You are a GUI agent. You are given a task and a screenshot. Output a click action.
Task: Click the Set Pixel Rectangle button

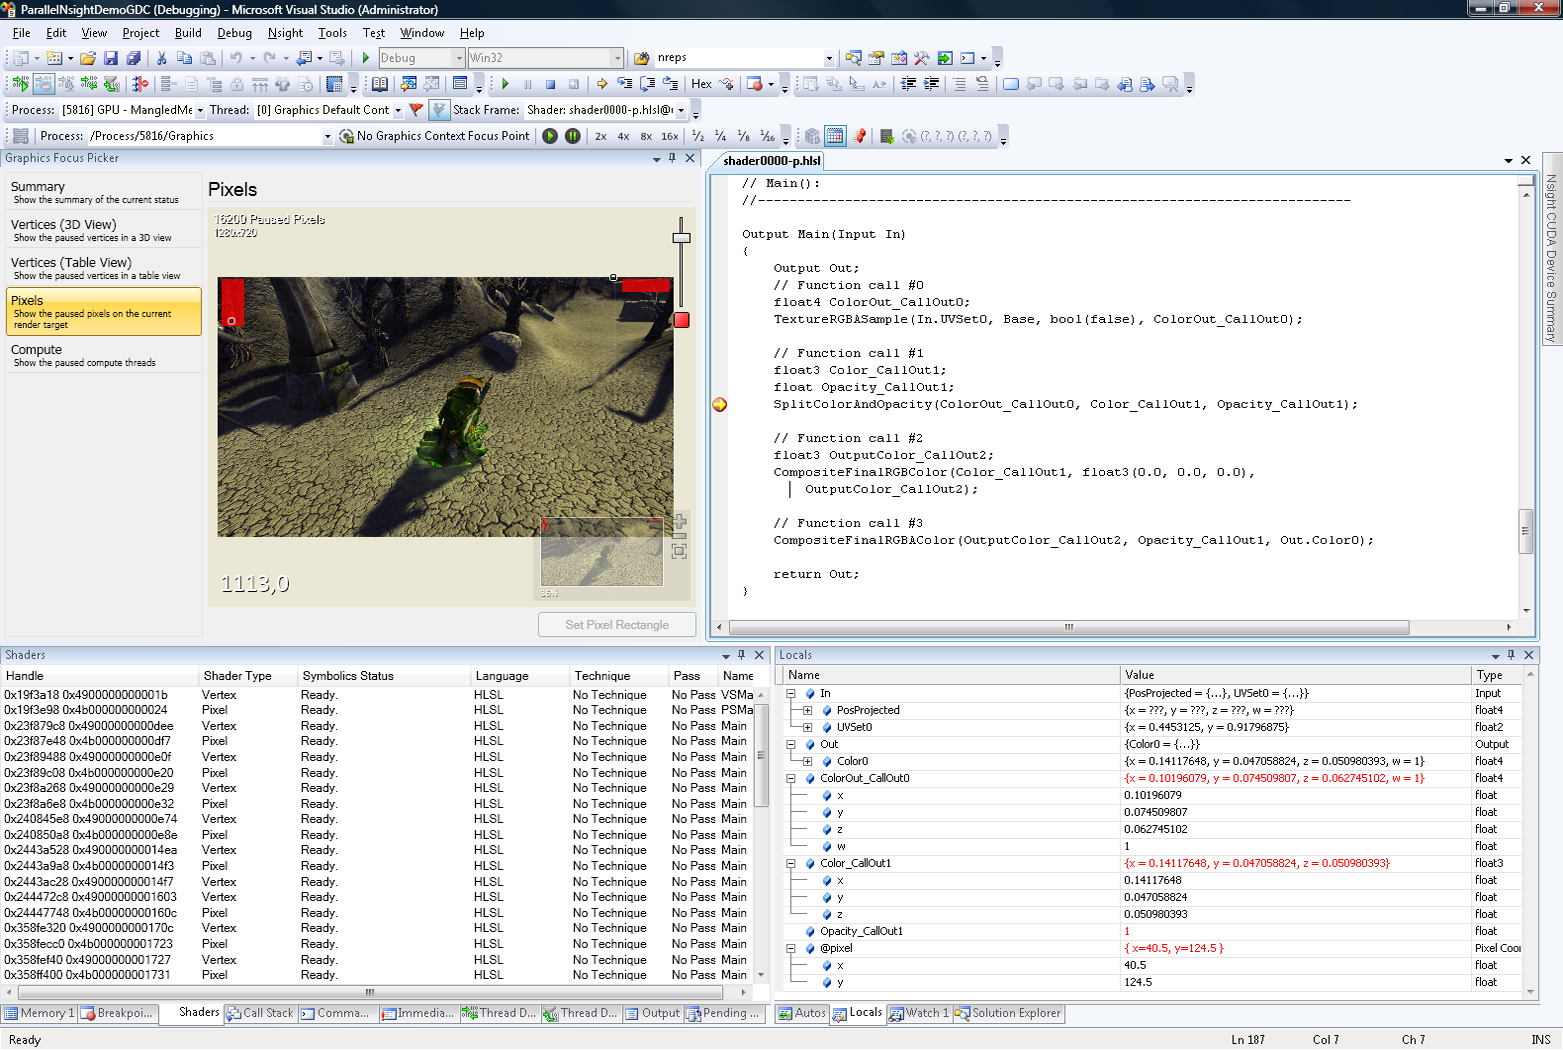617,625
